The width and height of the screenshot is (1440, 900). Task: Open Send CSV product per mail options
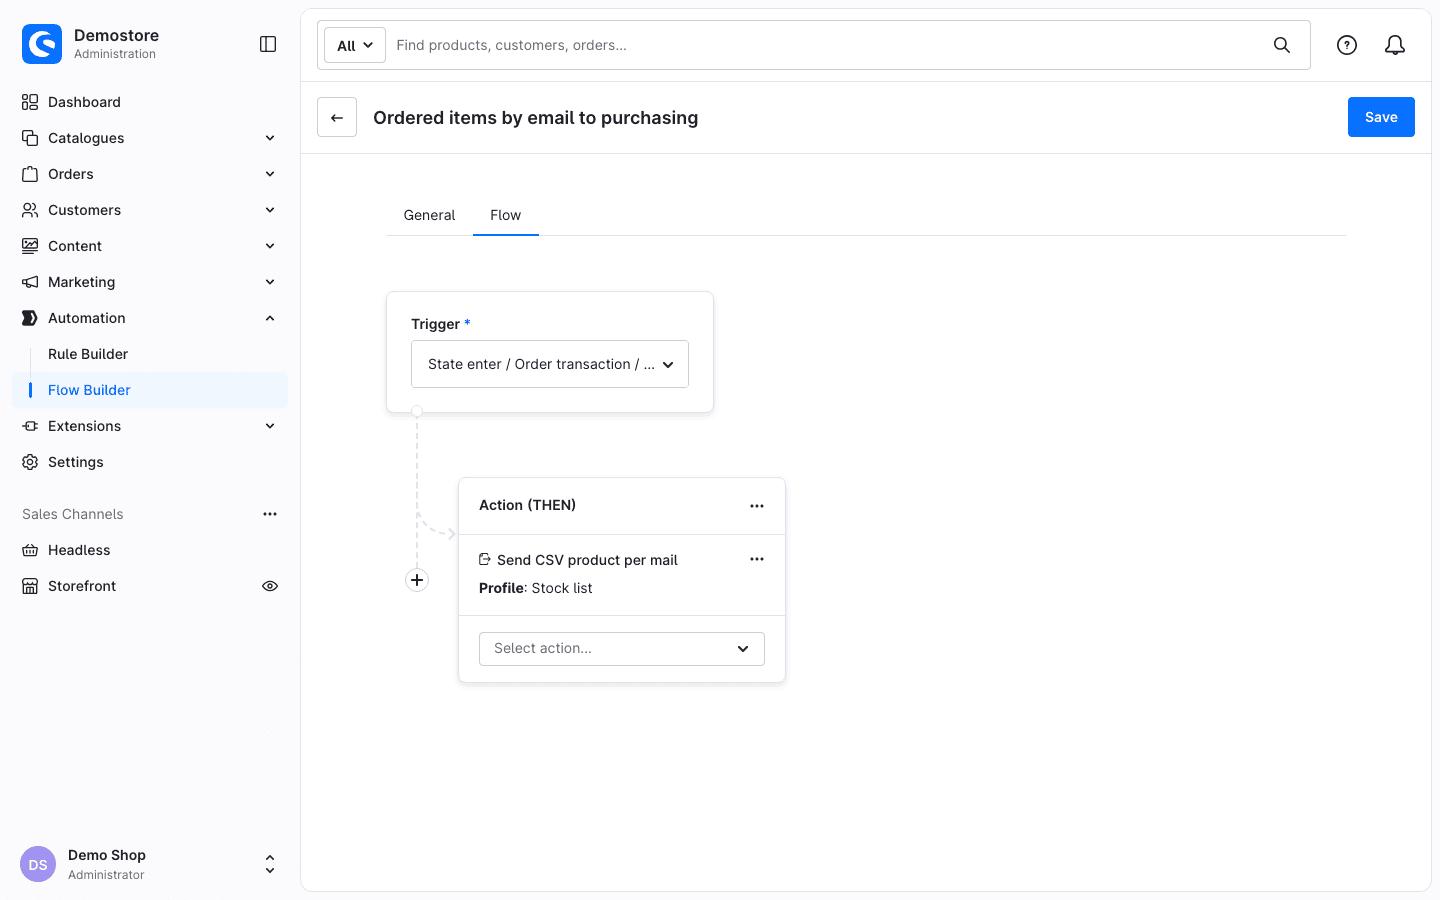coord(757,559)
